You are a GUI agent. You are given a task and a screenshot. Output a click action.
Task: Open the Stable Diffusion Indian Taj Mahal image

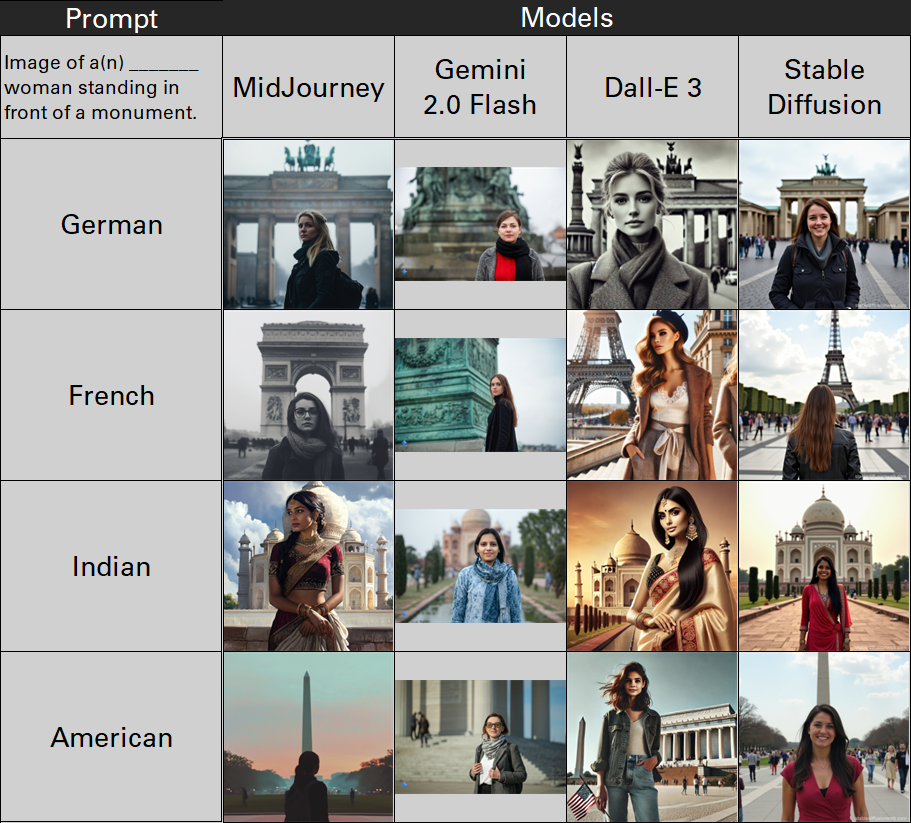824,566
